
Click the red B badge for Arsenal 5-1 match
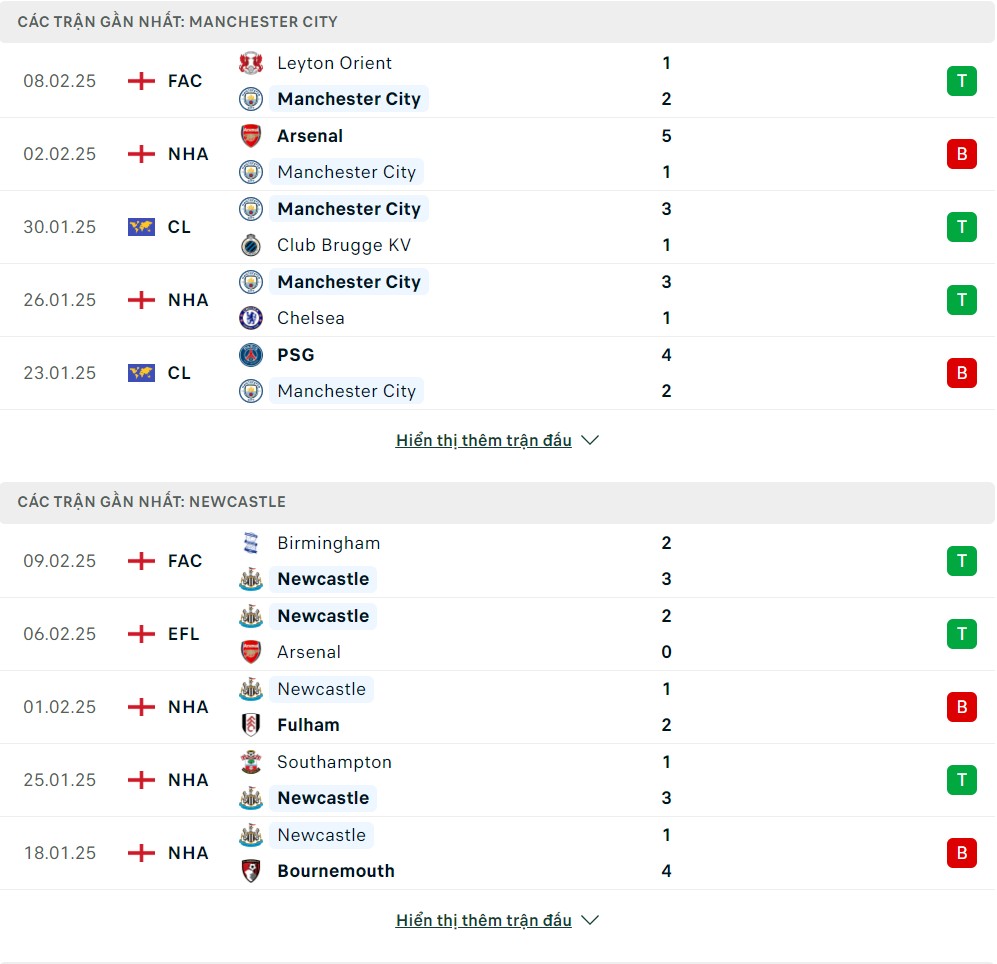[961, 154]
